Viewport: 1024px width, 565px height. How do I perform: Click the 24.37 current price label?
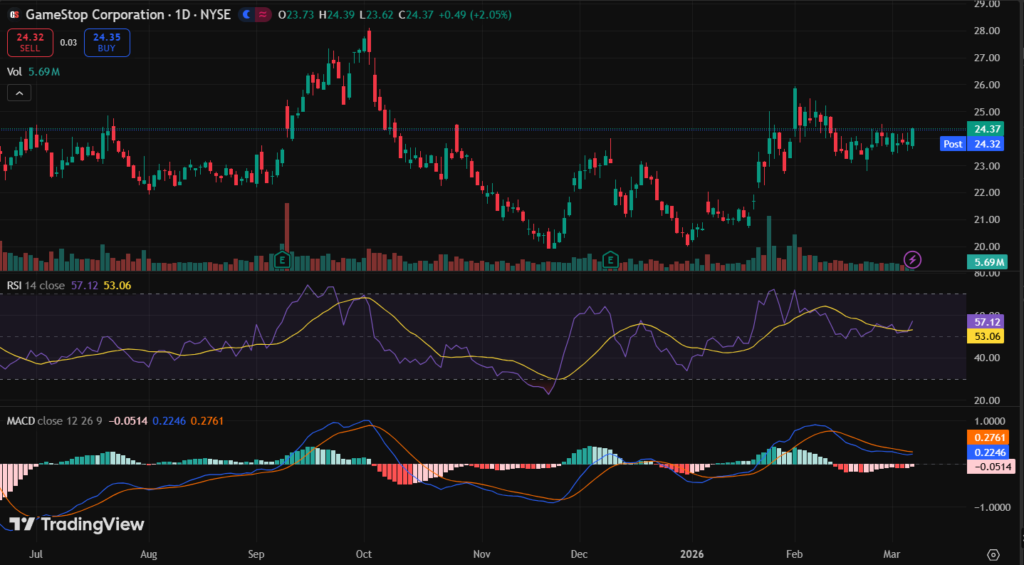(x=988, y=129)
